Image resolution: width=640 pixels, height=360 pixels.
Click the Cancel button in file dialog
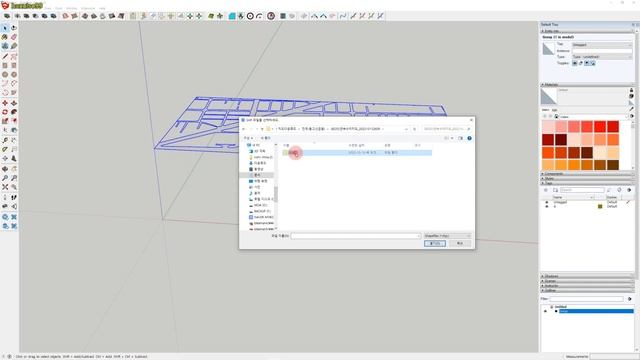click(460, 243)
